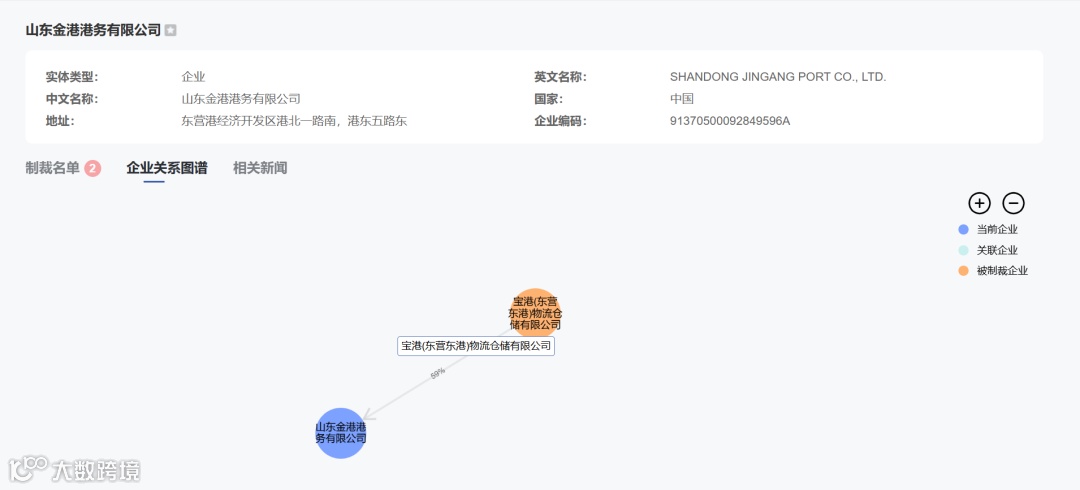Click the 宝港(东营东港)物流仓储有限公司 tooltip label

[476, 346]
